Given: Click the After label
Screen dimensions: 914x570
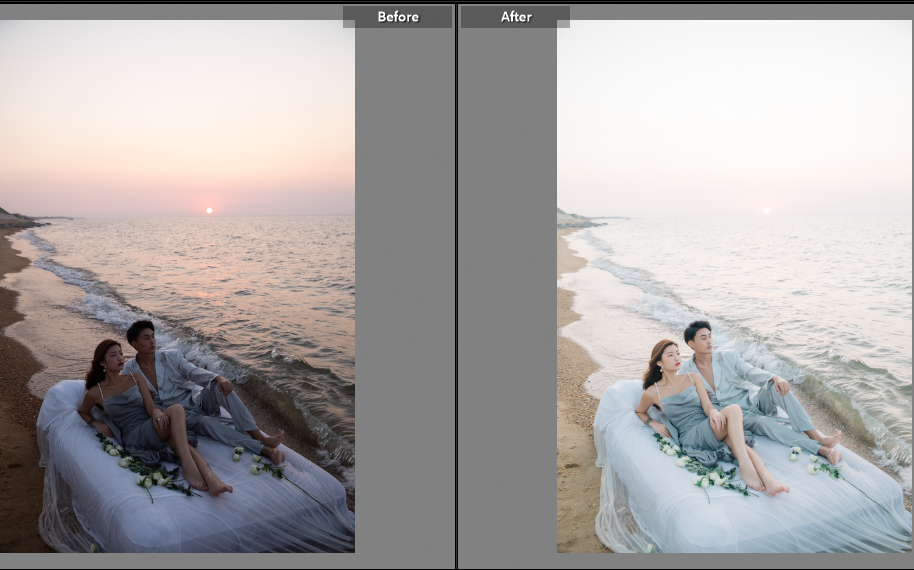Looking at the screenshot, I should (516, 17).
